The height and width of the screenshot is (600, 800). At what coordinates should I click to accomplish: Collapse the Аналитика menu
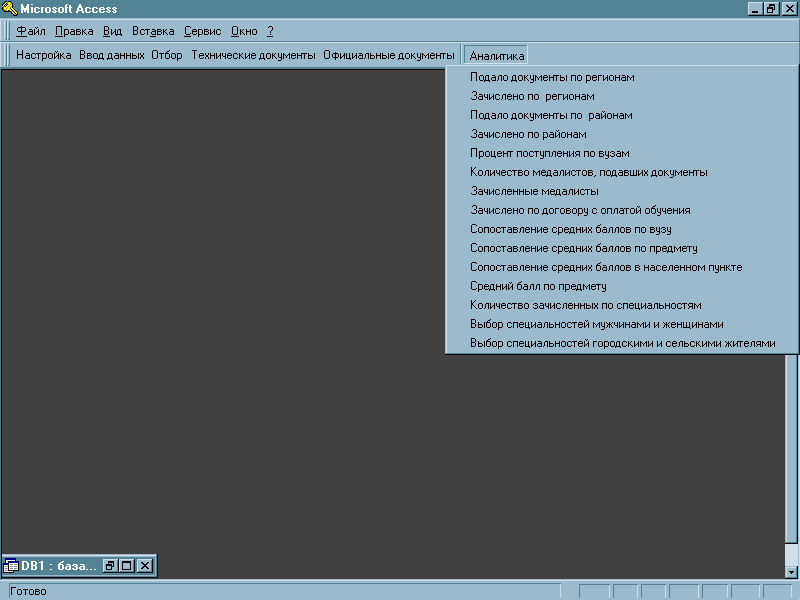(496, 56)
